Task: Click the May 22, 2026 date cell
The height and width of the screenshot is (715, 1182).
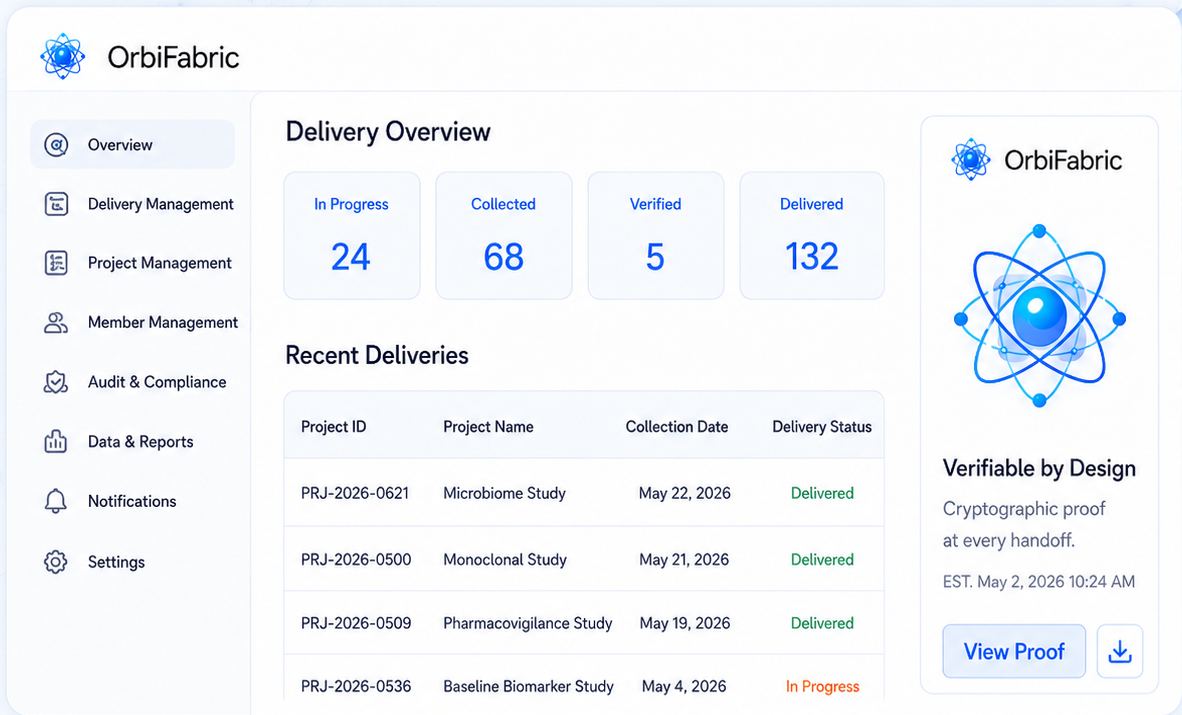Action: 684,493
